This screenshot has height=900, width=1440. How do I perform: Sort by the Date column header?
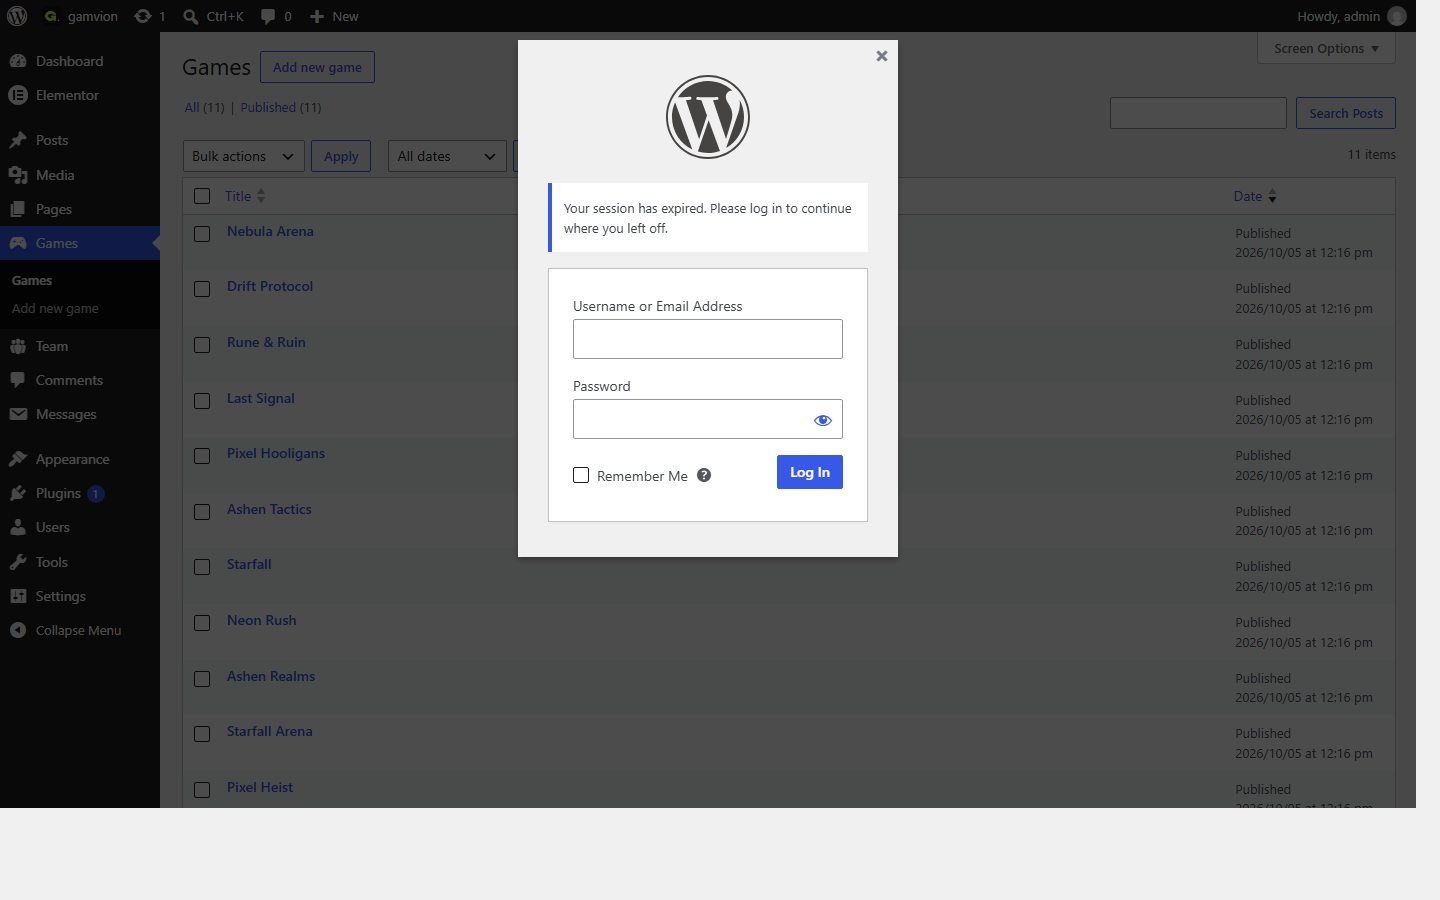point(1255,196)
